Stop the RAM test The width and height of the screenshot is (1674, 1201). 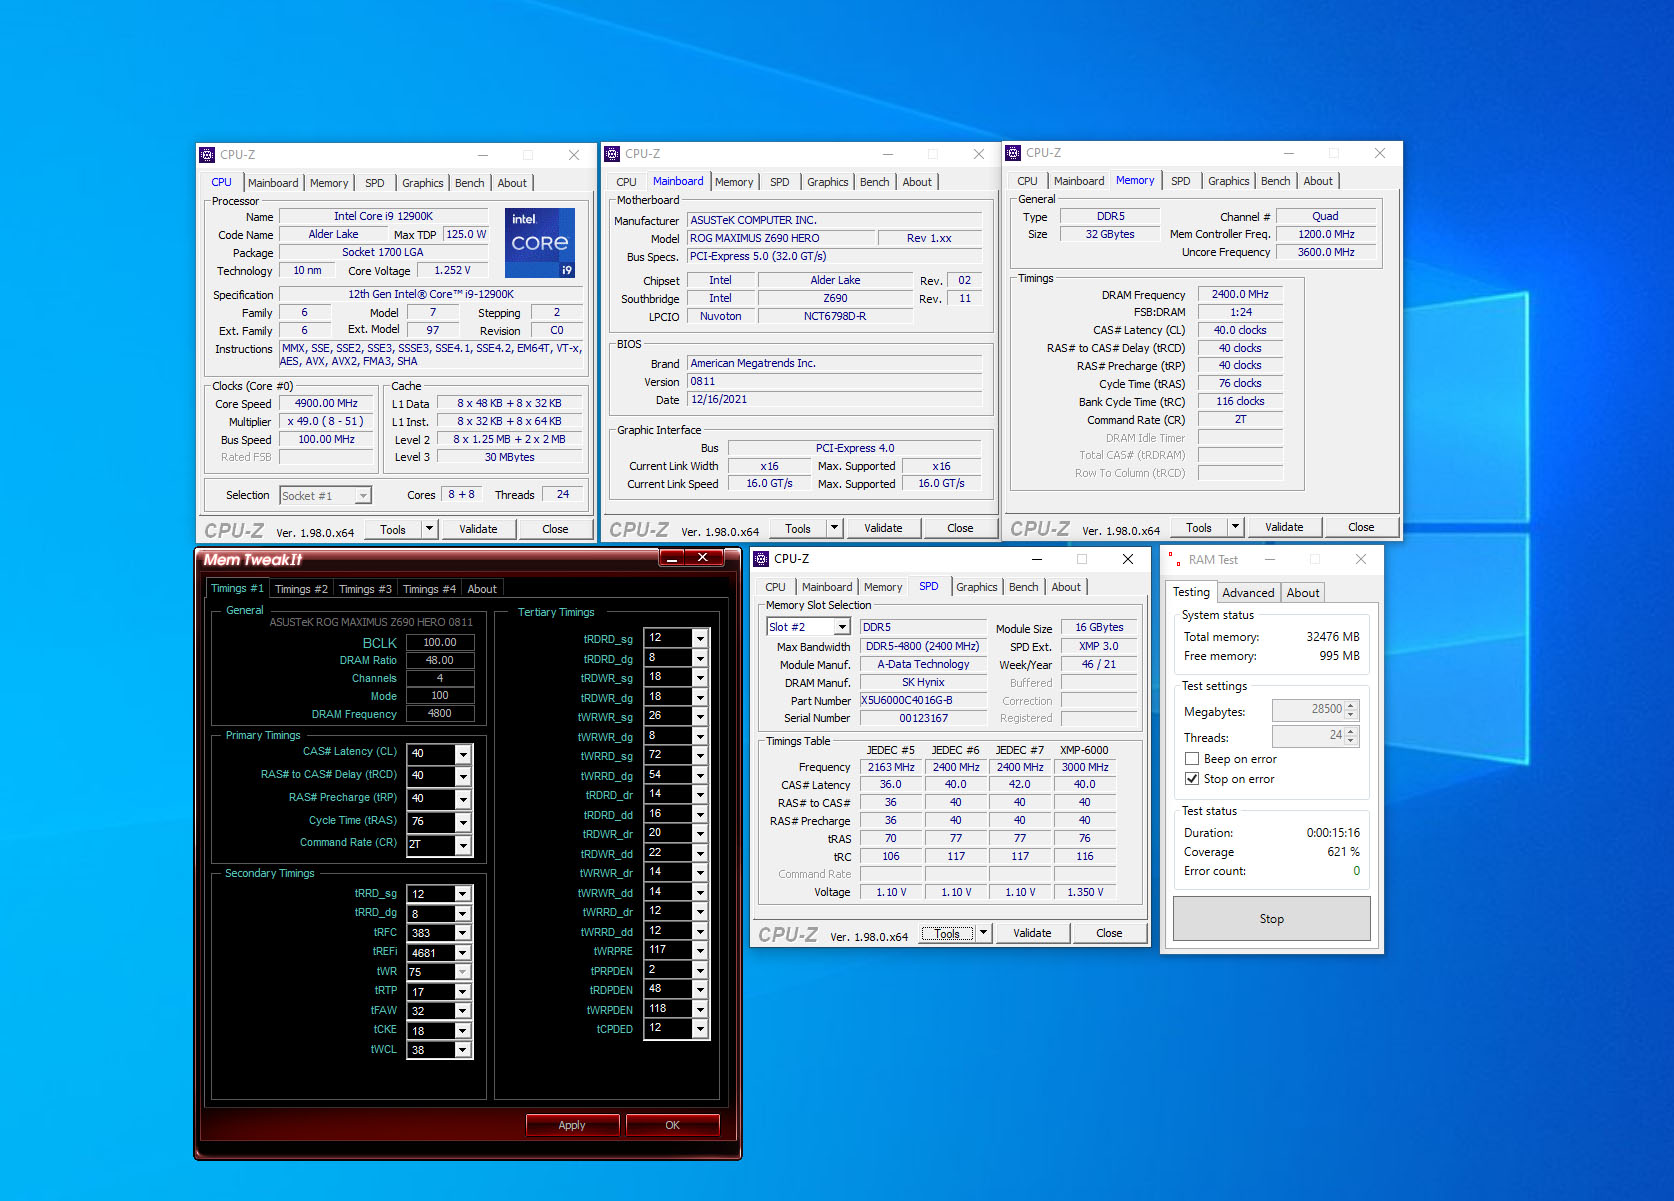tap(1272, 919)
